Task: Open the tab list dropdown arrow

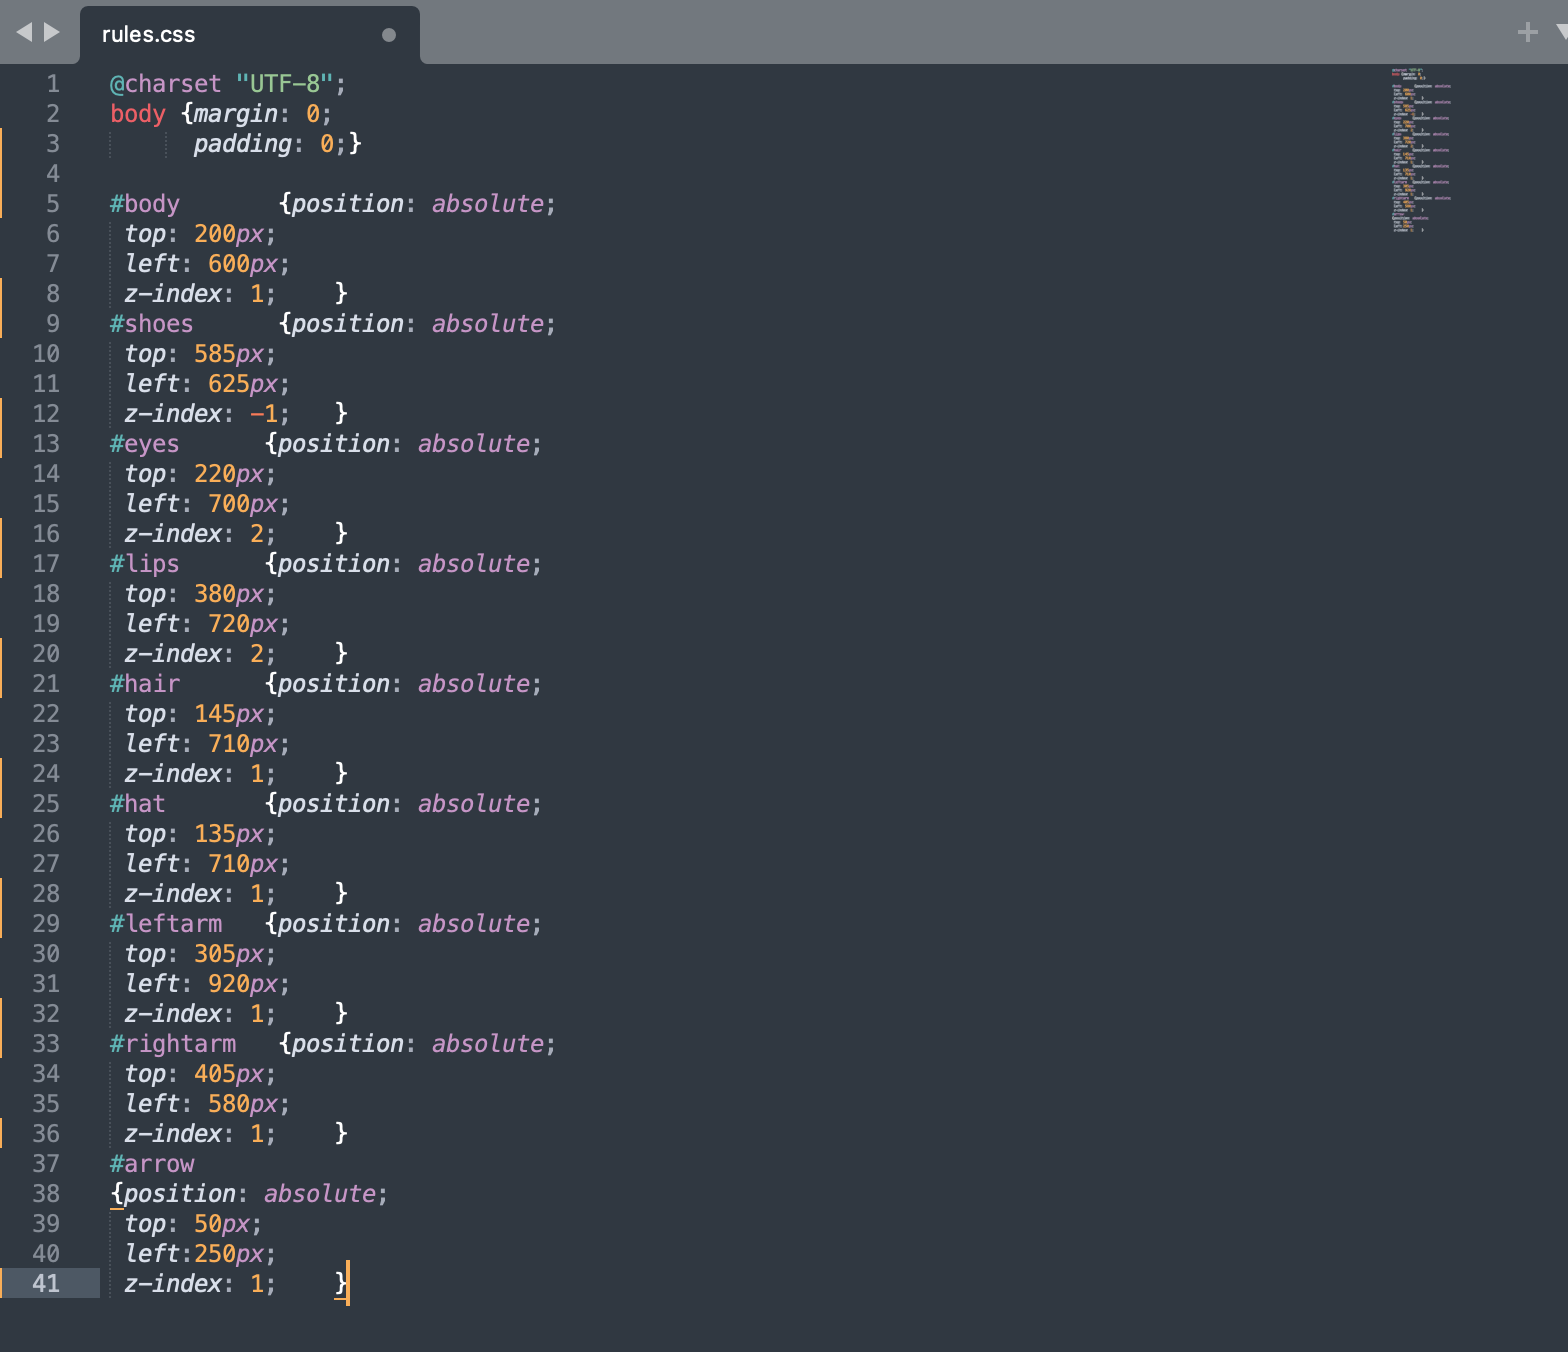Action: click(x=1562, y=32)
